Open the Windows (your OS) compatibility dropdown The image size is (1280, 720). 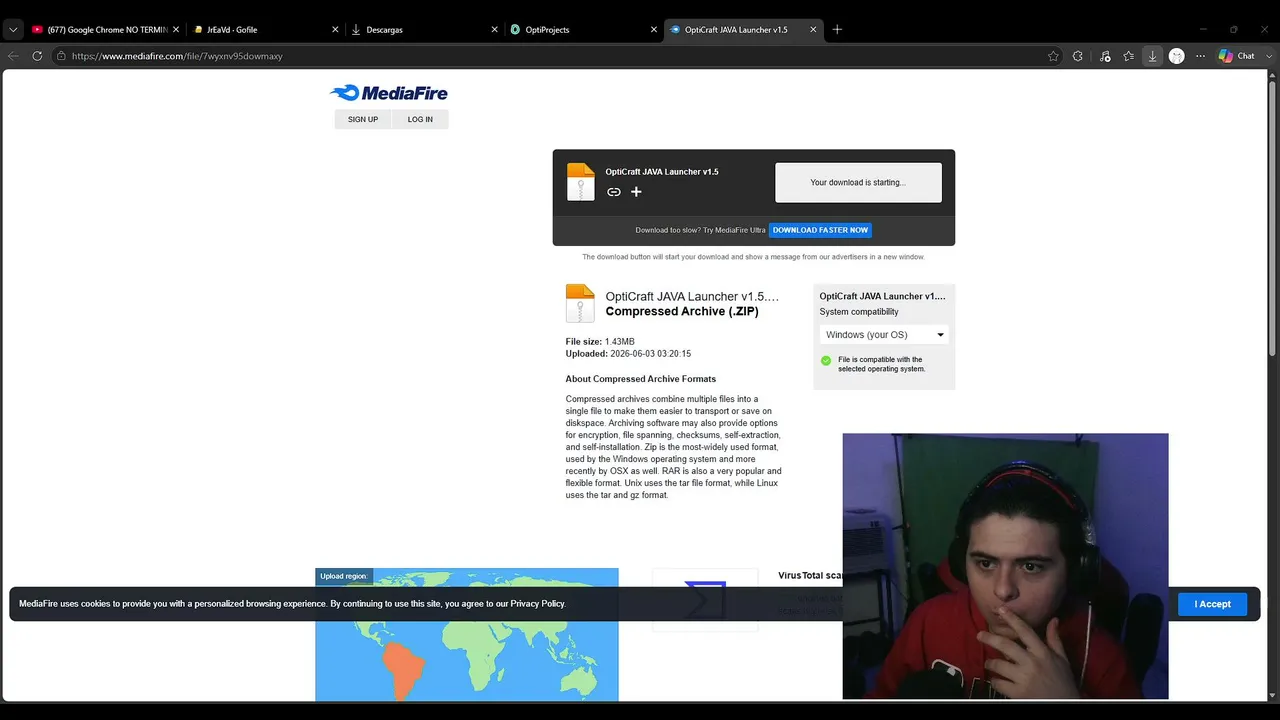[884, 335]
